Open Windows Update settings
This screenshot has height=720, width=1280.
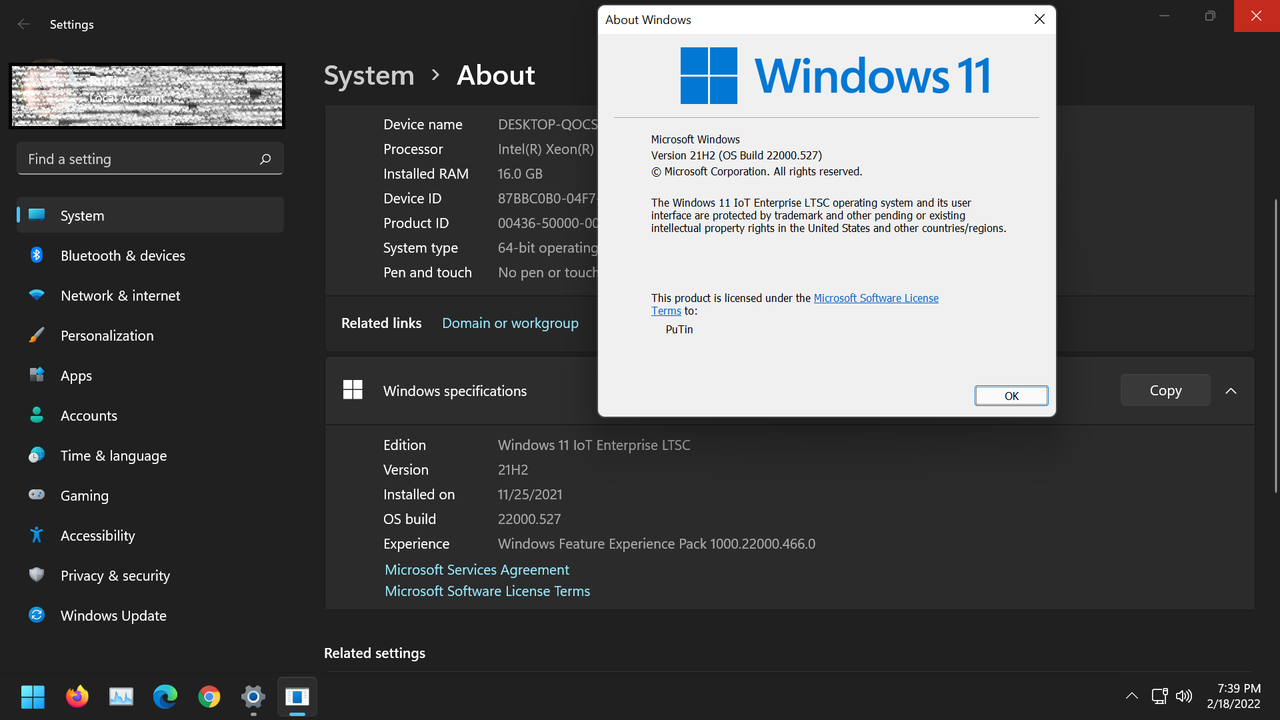(x=150, y=615)
